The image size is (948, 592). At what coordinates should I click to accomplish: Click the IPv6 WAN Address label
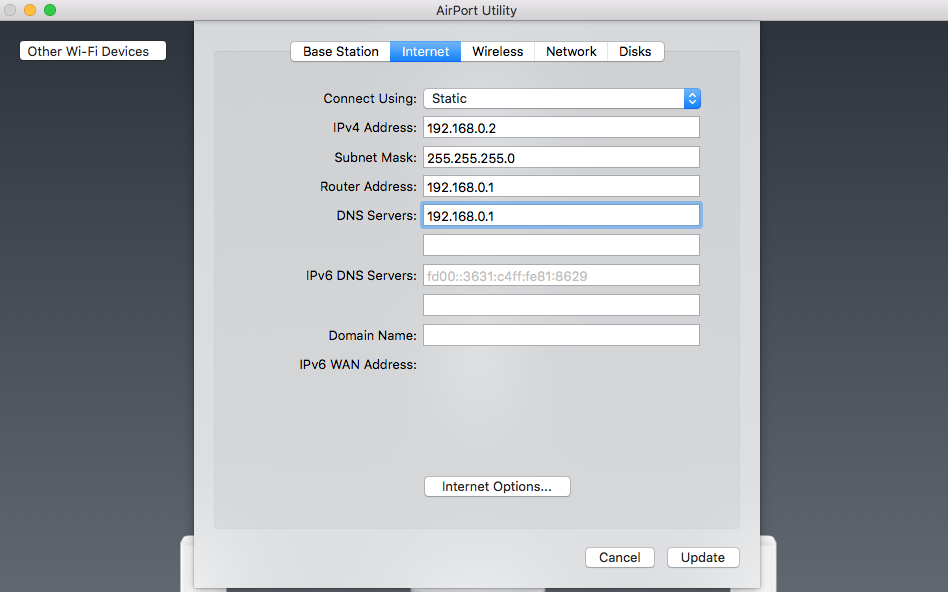coord(358,365)
